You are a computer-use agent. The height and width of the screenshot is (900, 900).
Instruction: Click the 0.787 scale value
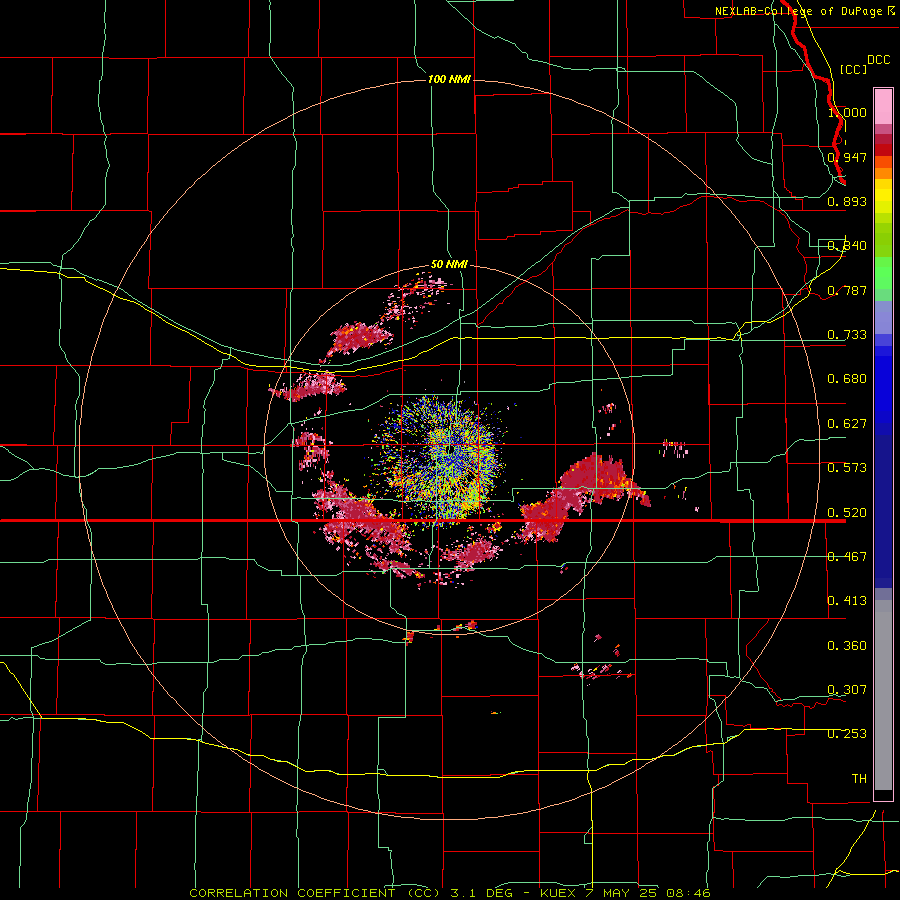pos(847,290)
